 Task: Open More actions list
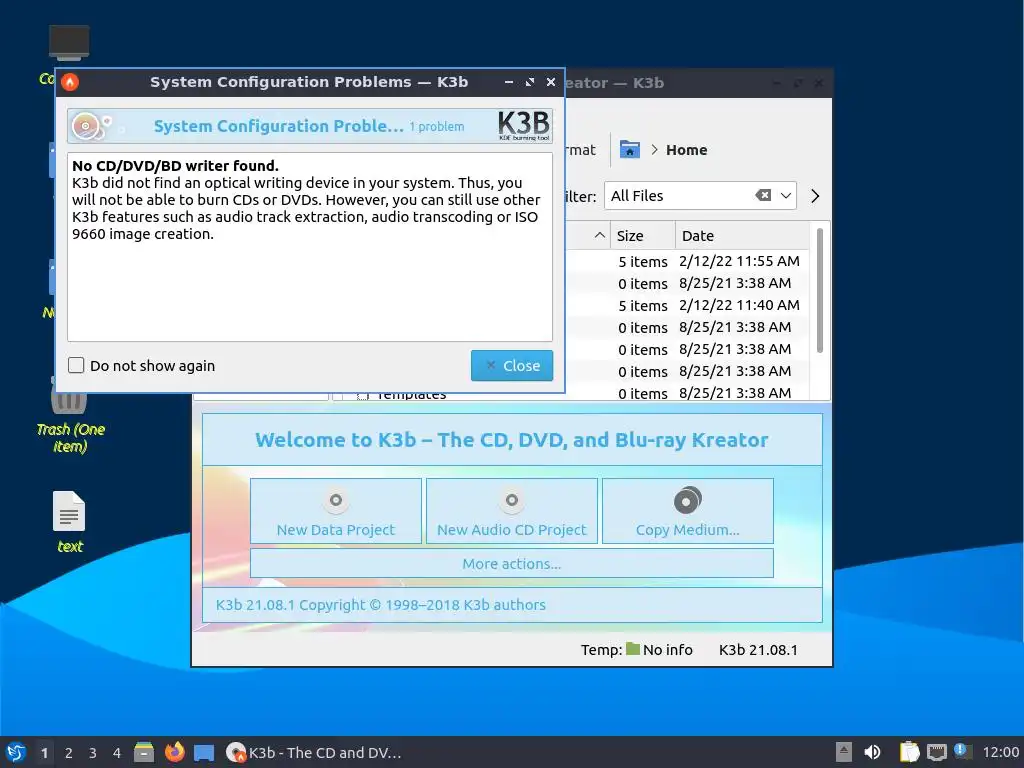pos(511,564)
